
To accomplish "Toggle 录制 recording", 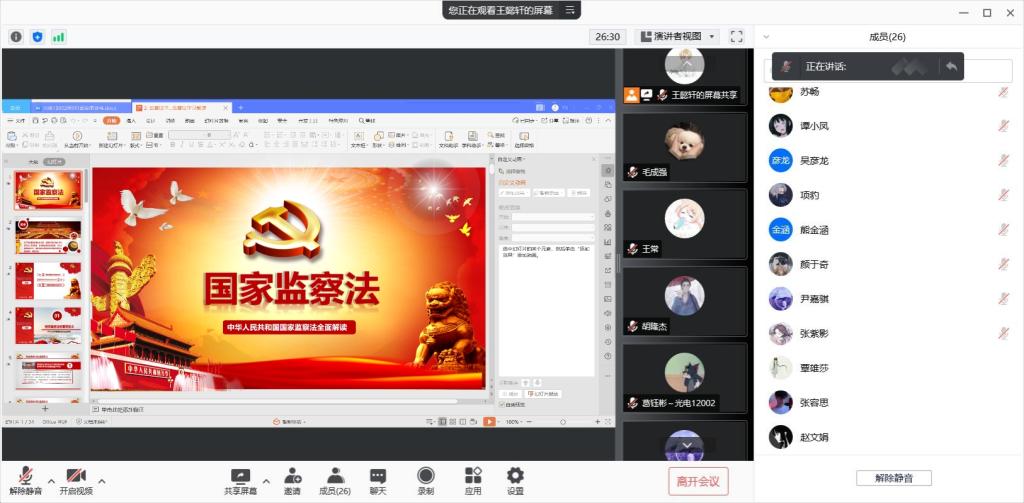I will [x=426, y=480].
